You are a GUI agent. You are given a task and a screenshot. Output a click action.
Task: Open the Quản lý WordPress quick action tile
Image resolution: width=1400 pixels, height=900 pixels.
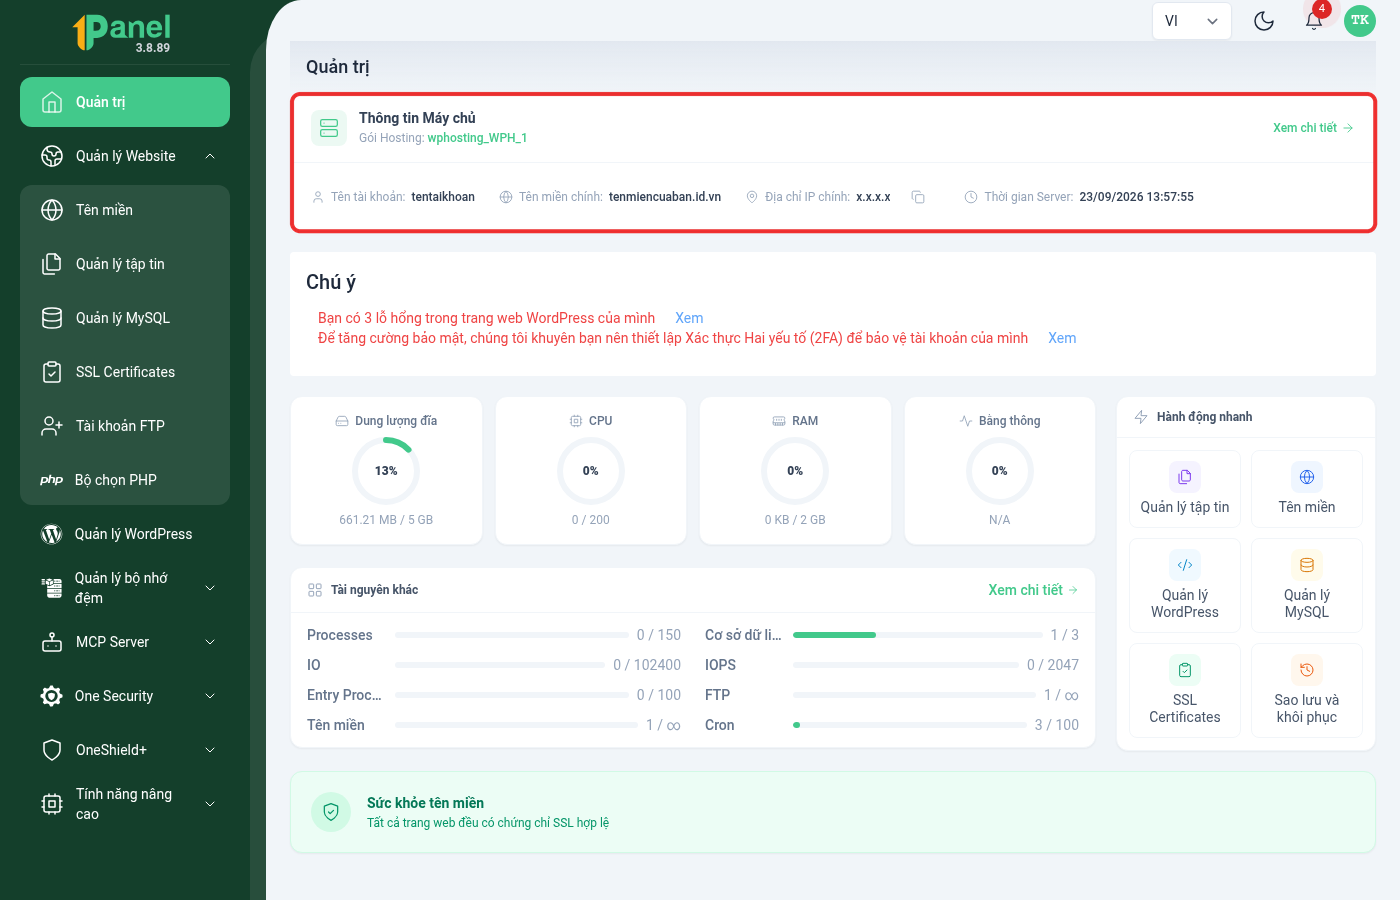[x=1185, y=585]
